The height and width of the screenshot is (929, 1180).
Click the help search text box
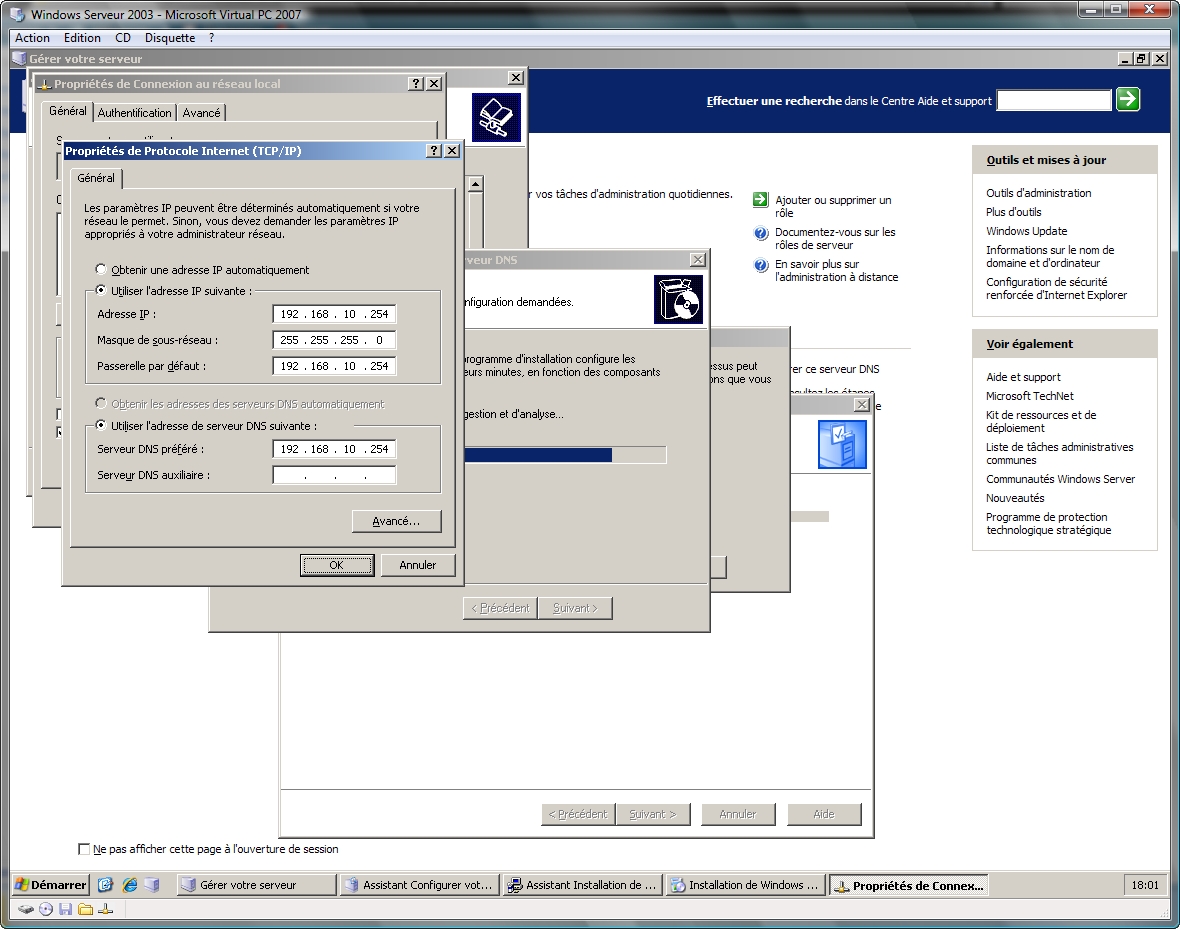click(1054, 100)
